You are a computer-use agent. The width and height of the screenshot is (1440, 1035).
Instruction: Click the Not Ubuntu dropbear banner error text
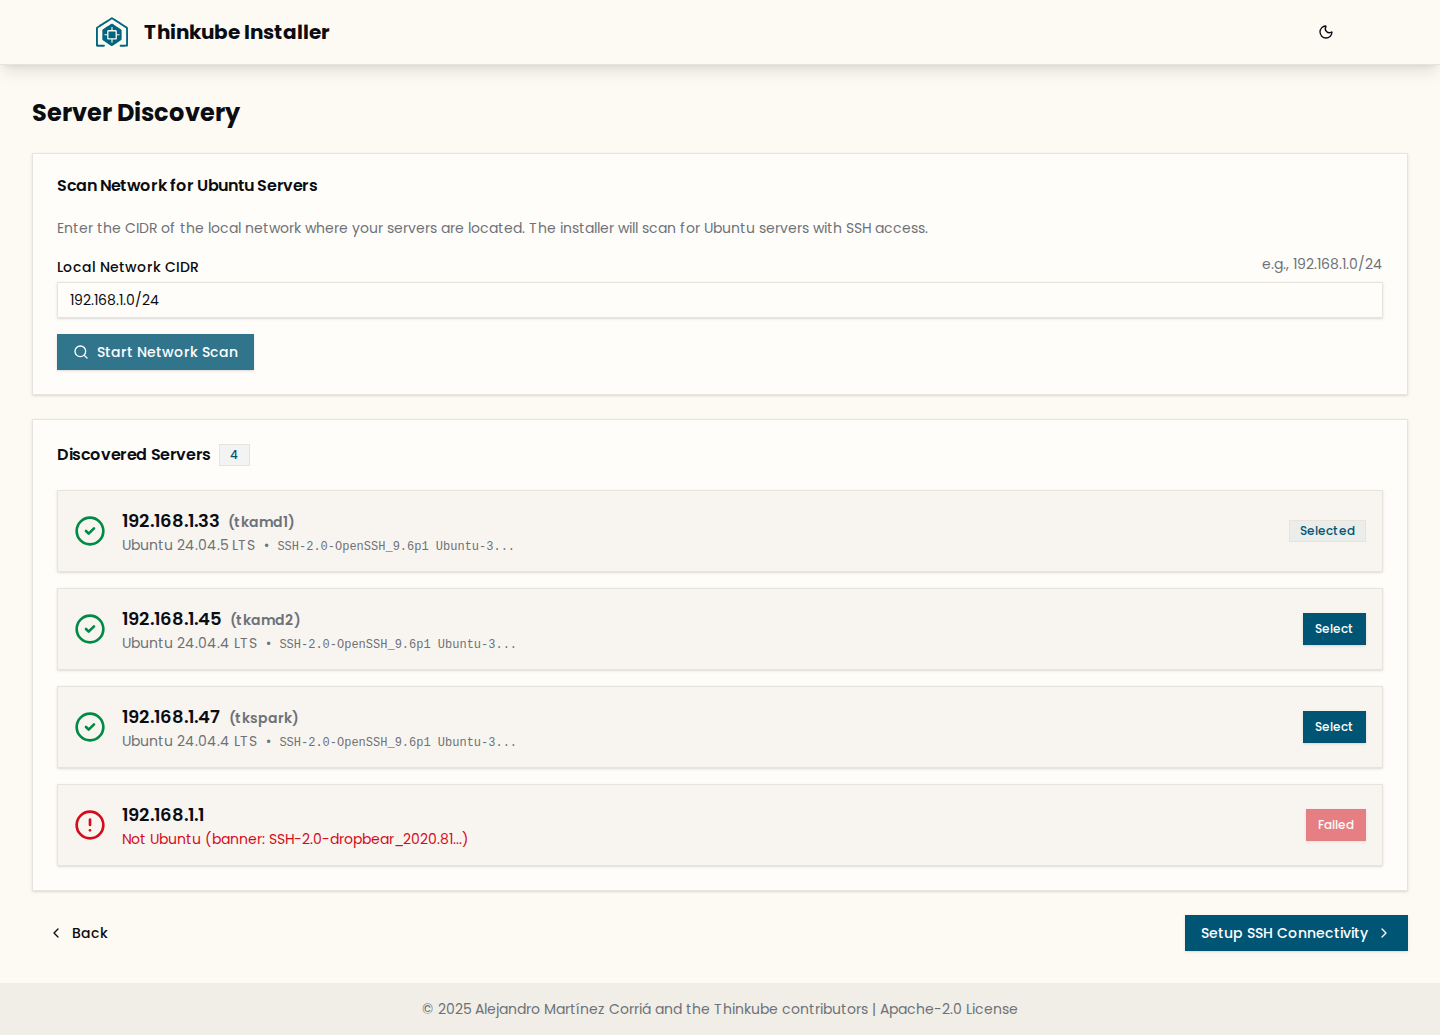(295, 839)
